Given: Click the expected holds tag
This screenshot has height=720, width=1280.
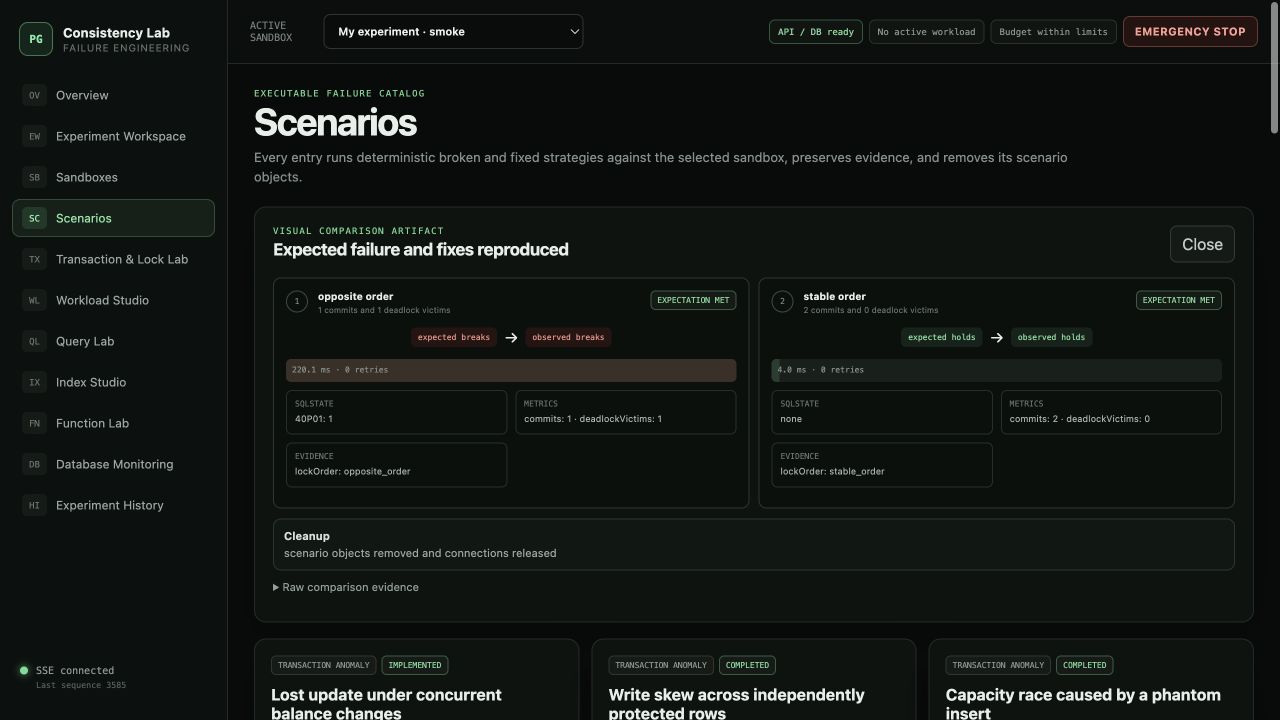Looking at the screenshot, I should 940,337.
